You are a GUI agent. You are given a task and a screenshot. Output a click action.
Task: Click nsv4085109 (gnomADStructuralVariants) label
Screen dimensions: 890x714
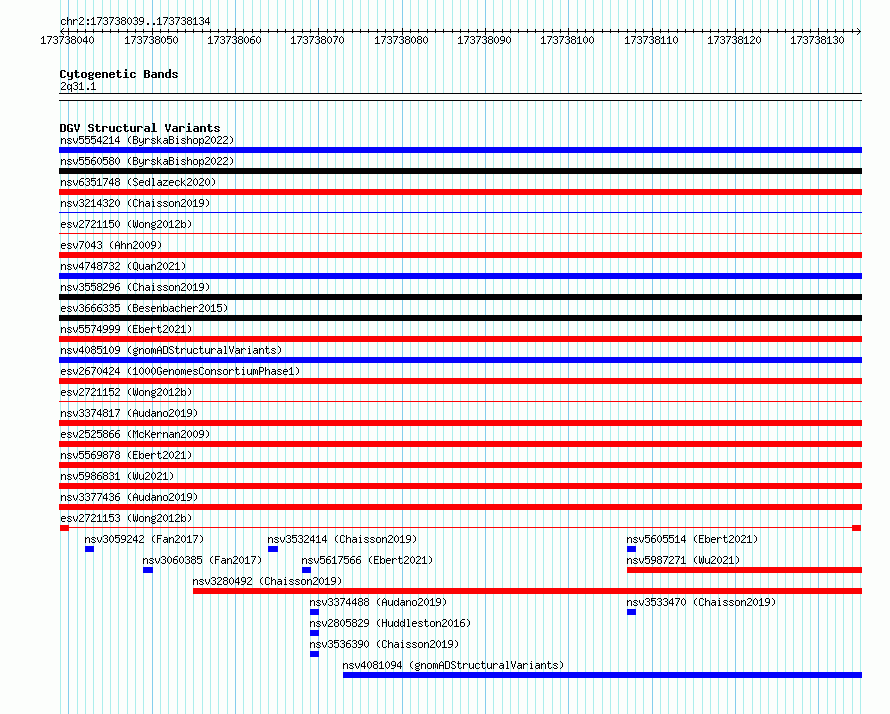(171, 350)
